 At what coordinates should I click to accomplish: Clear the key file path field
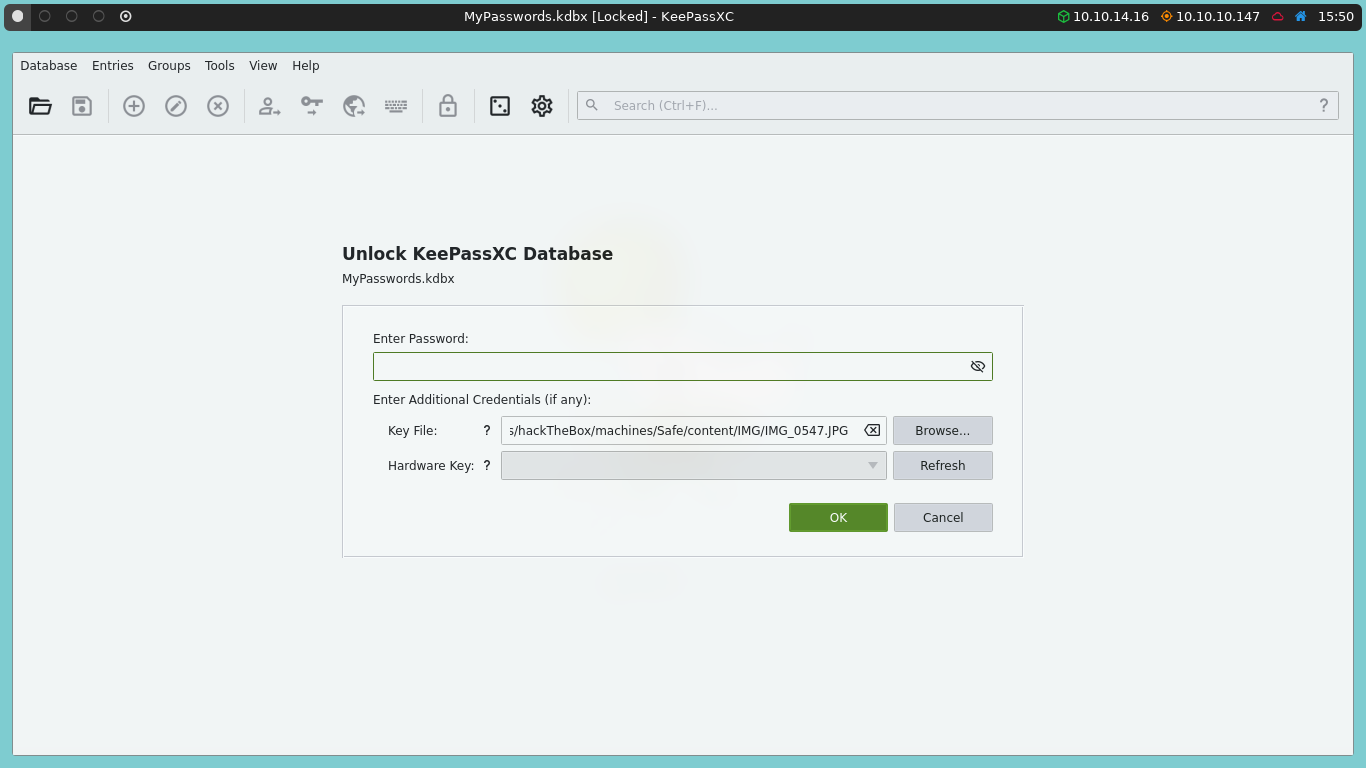click(872, 430)
